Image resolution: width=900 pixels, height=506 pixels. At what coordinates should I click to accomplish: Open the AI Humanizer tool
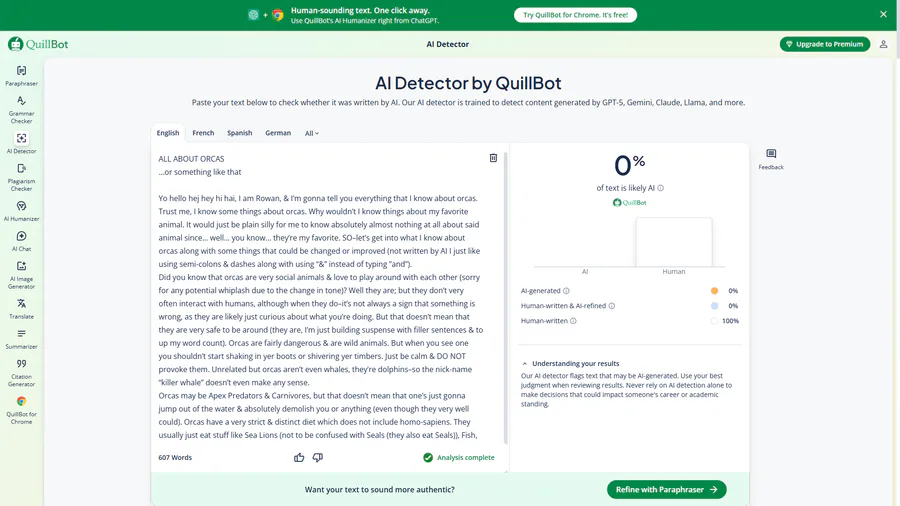[x=21, y=211]
